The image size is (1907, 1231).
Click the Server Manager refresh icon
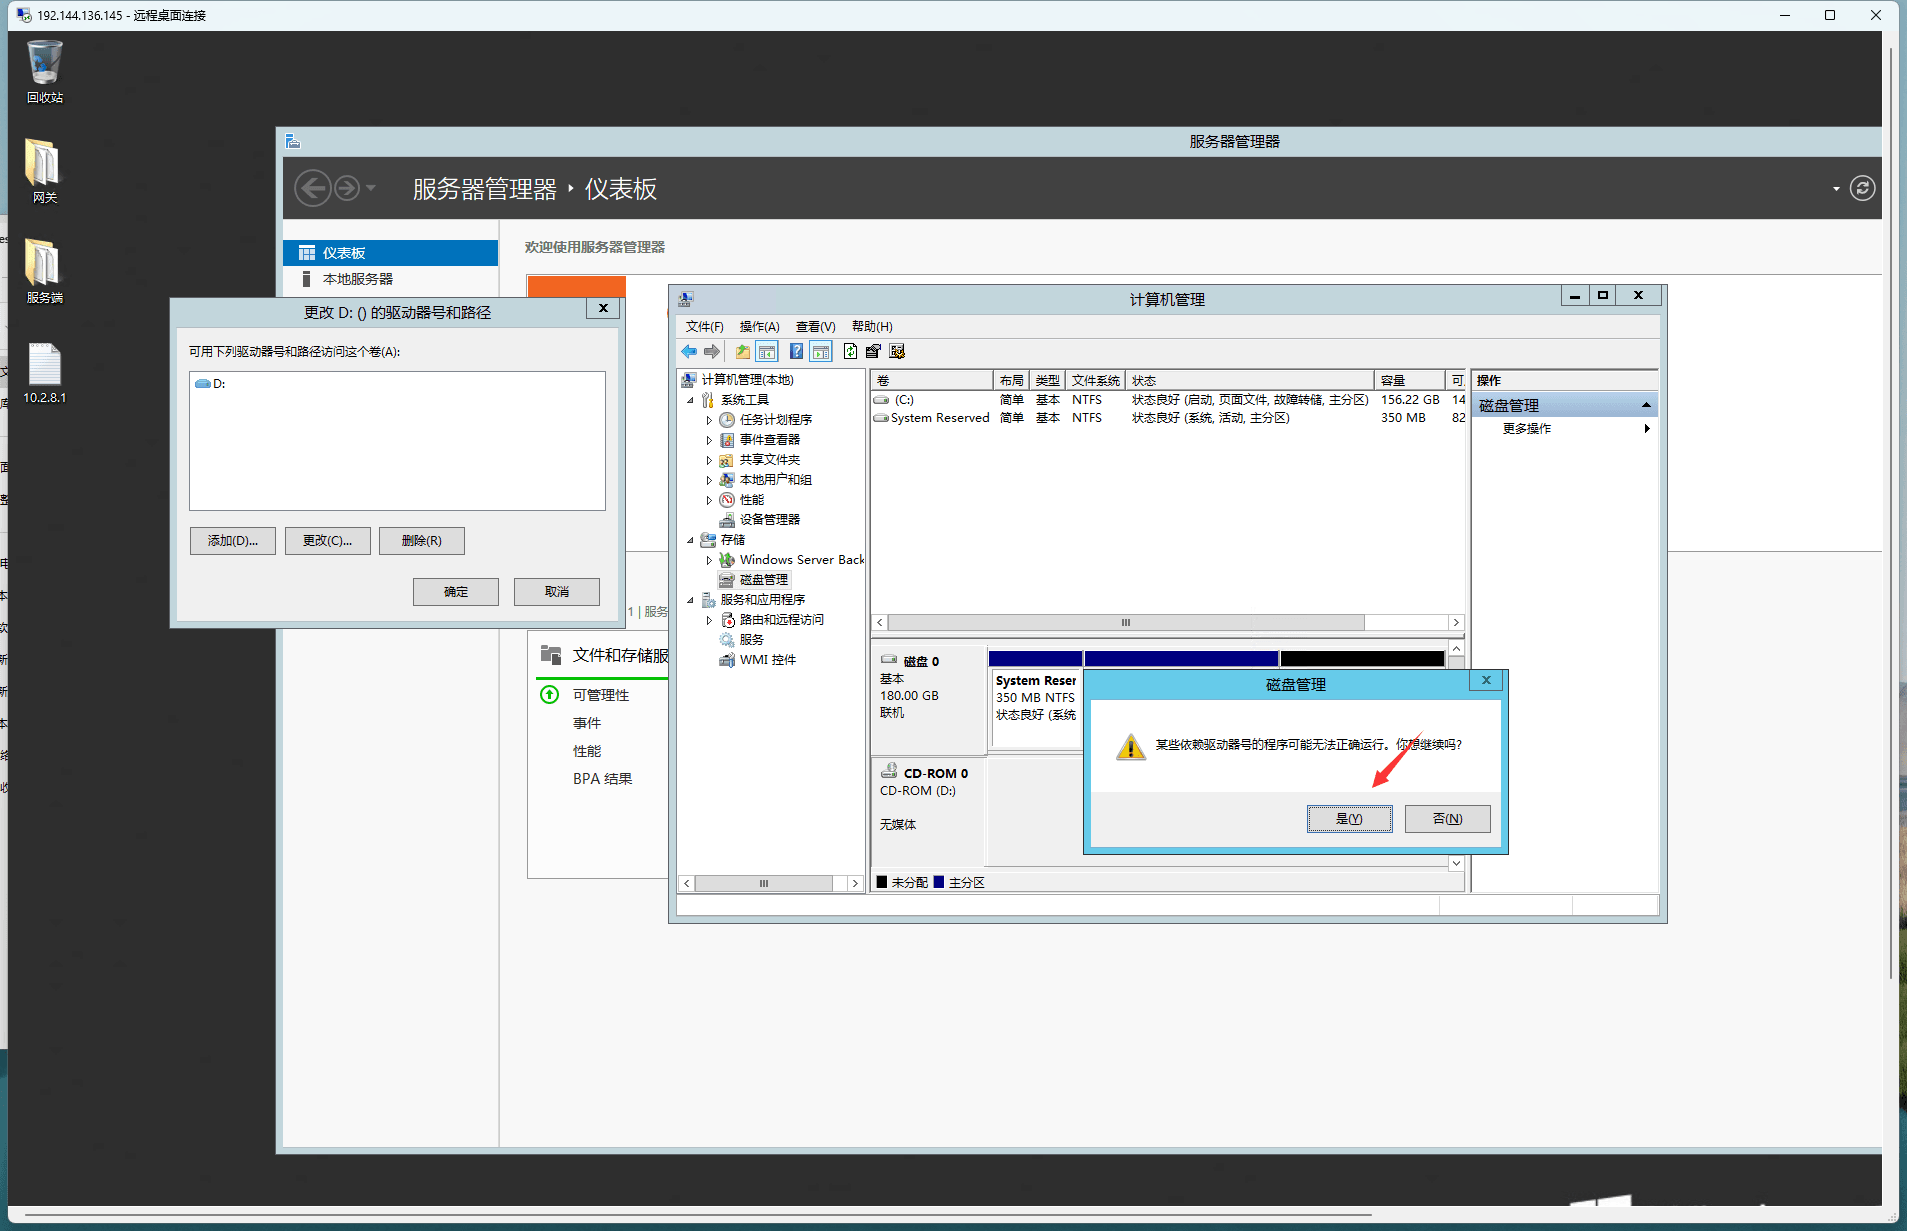click(1861, 189)
